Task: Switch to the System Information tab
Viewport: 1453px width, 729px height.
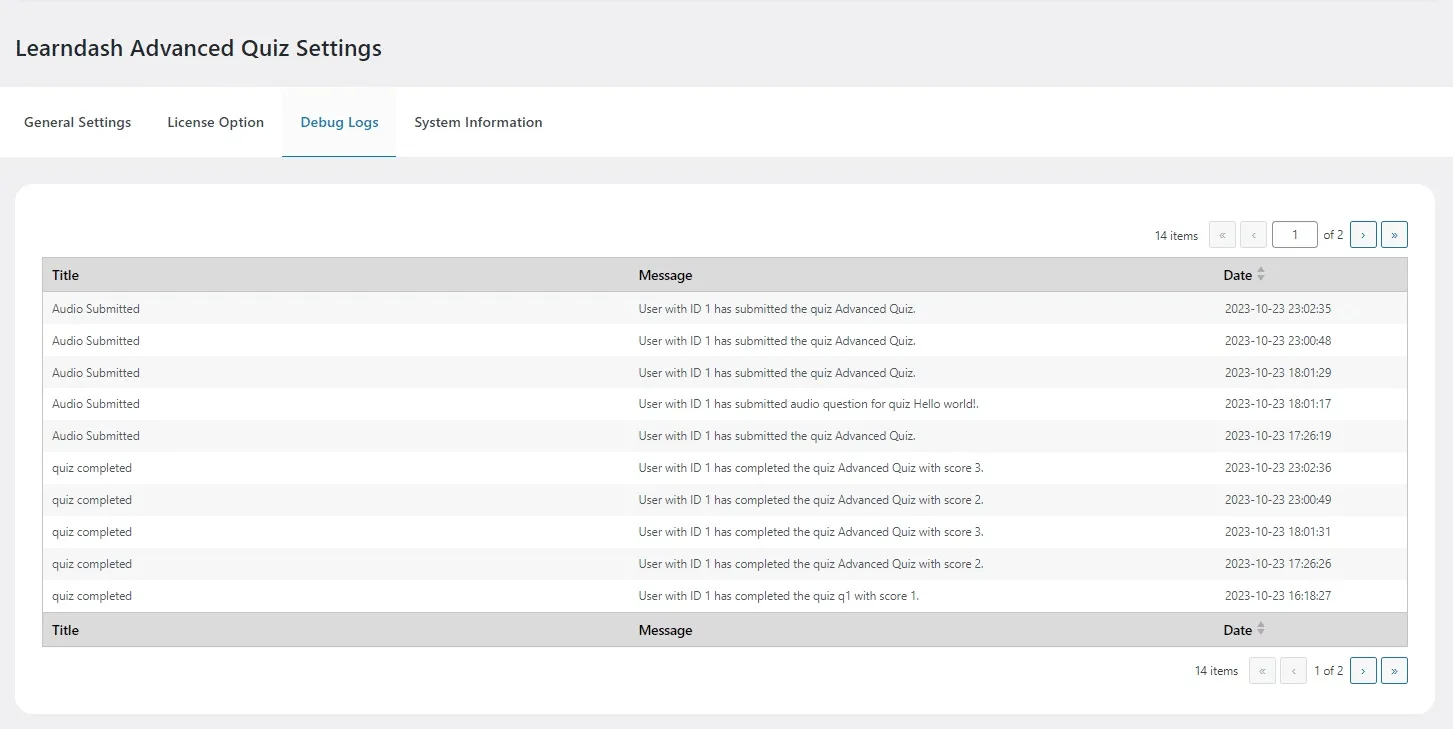Action: pos(478,122)
